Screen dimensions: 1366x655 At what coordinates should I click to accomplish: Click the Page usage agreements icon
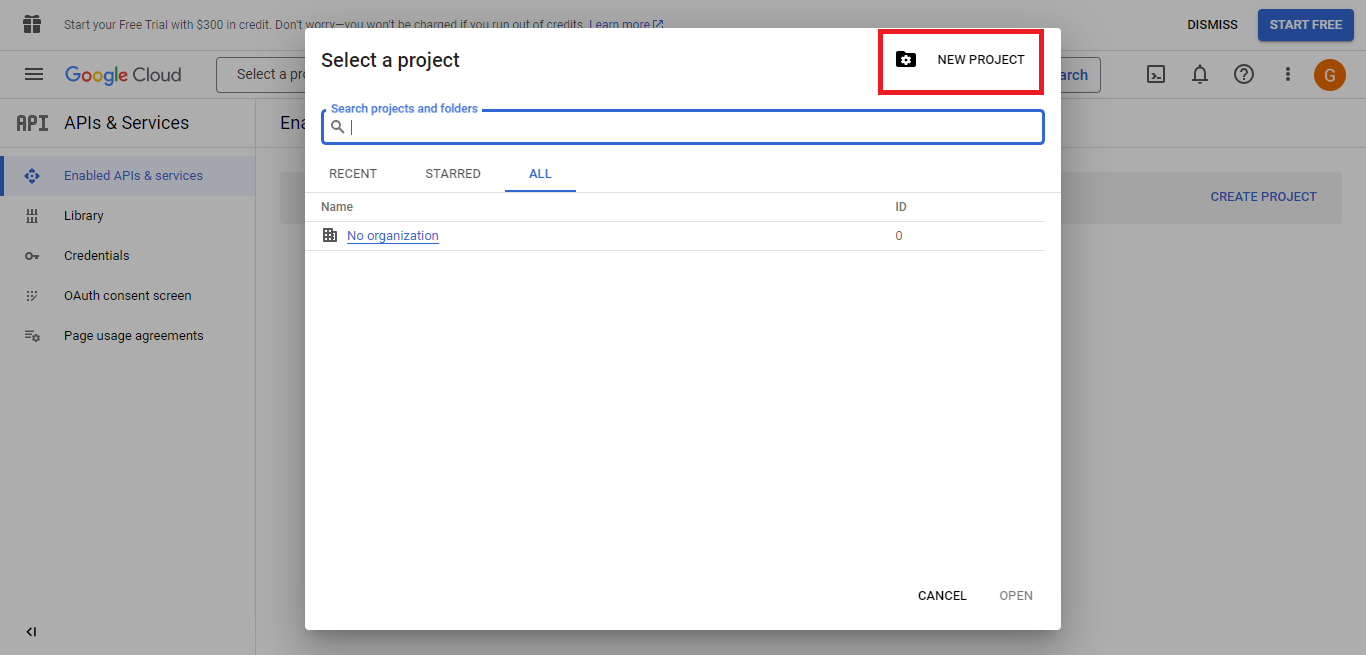pyautogui.click(x=32, y=336)
